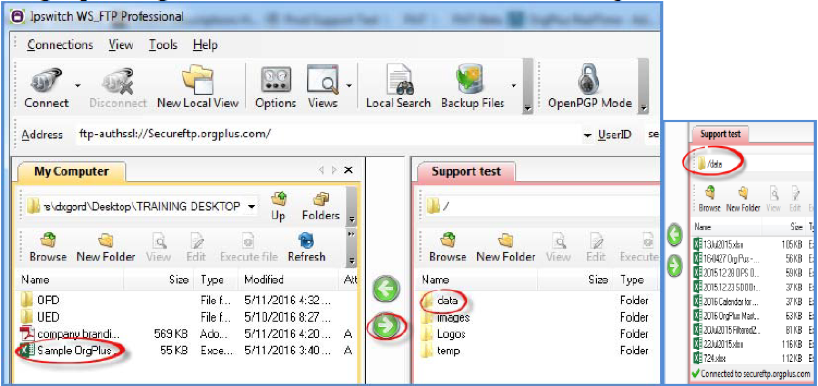The image size is (818, 386).
Task: Click Browse in the Support test pane
Action: click(448, 247)
